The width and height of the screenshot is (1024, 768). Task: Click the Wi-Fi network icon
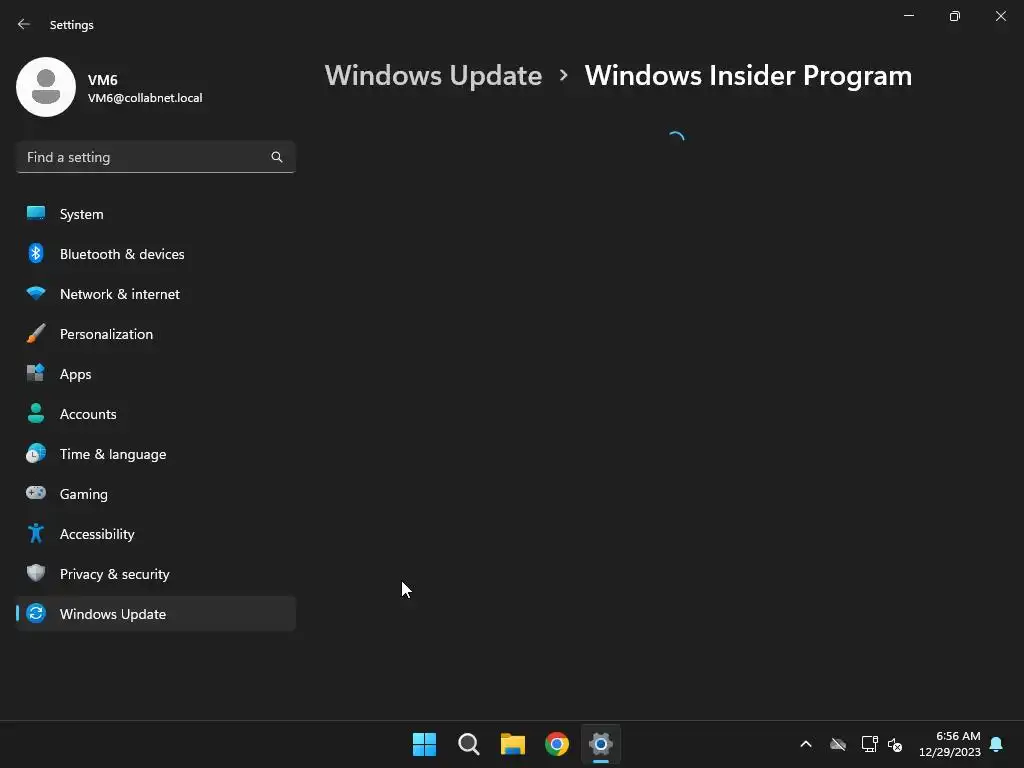36,293
